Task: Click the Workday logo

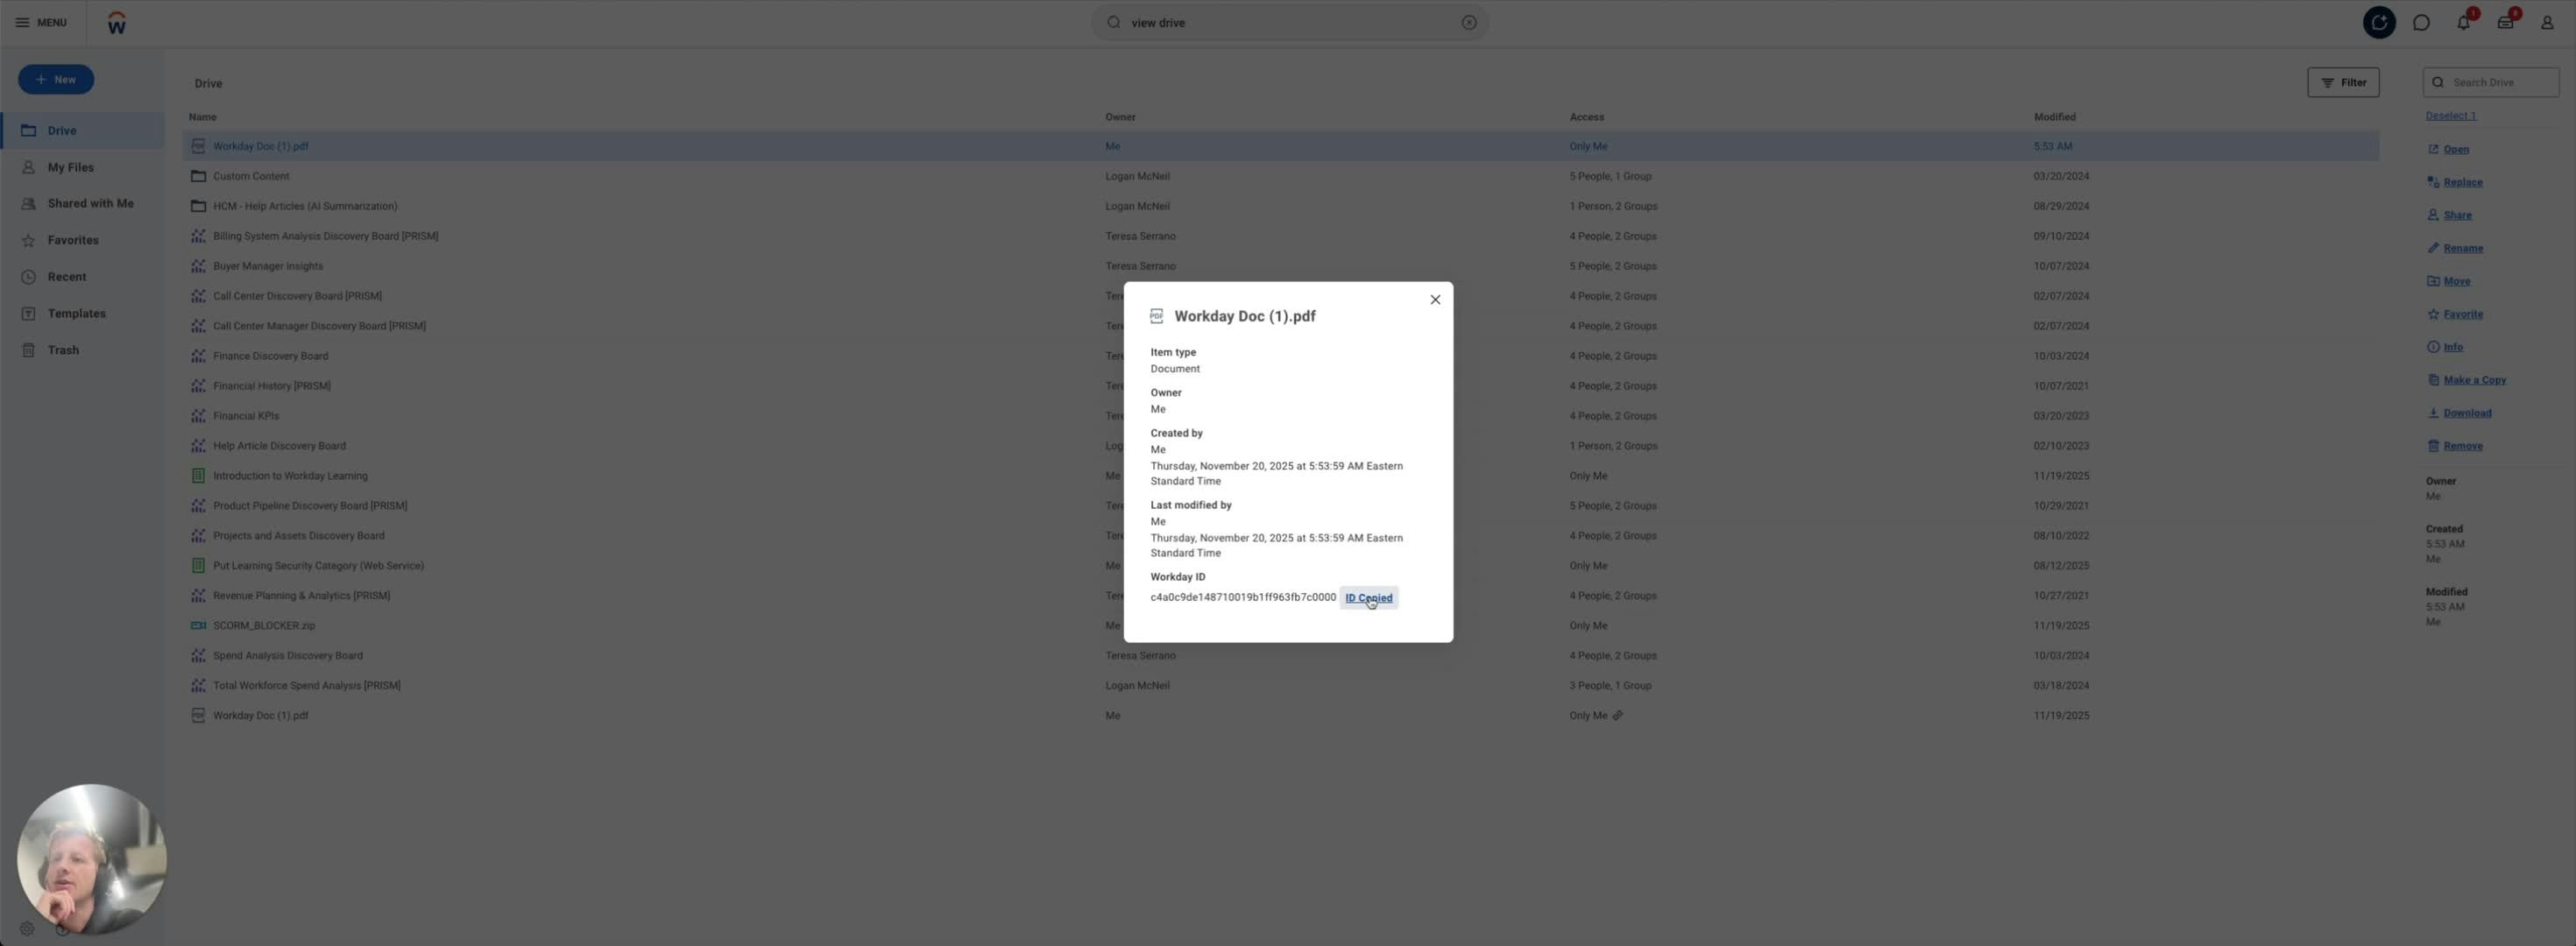Action: 116,21
